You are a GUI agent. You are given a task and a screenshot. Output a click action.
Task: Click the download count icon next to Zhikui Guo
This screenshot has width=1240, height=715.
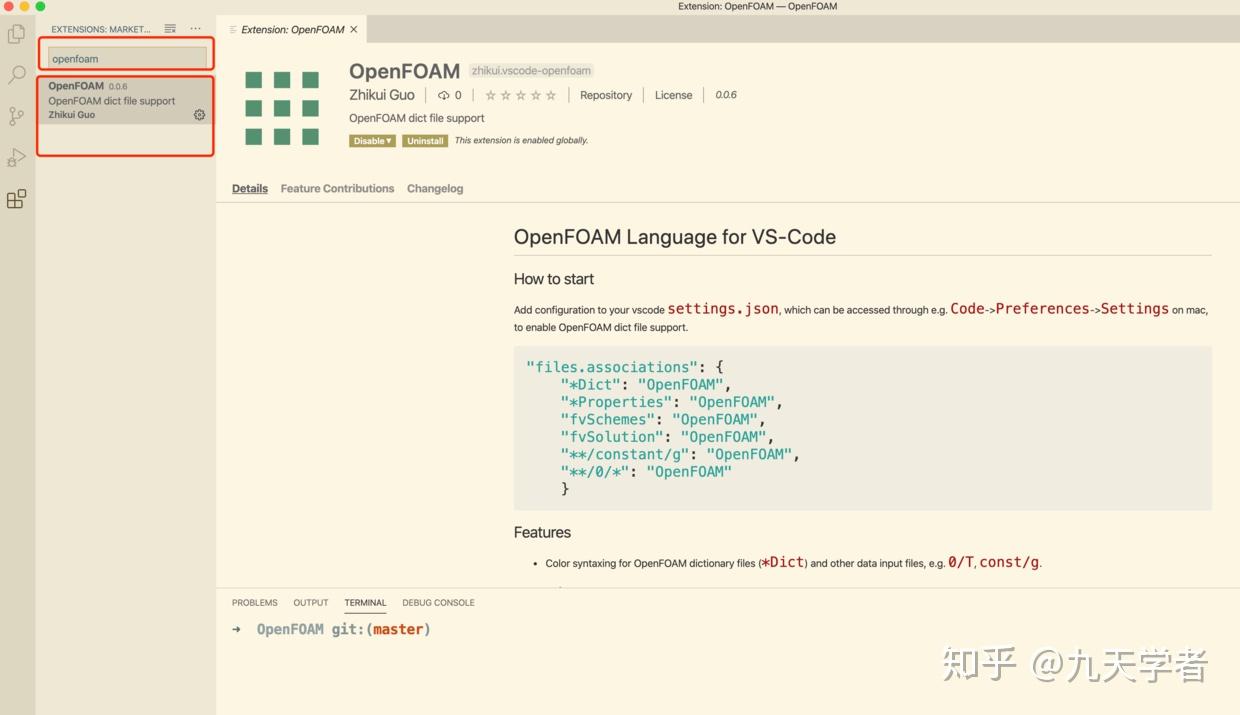pos(443,95)
